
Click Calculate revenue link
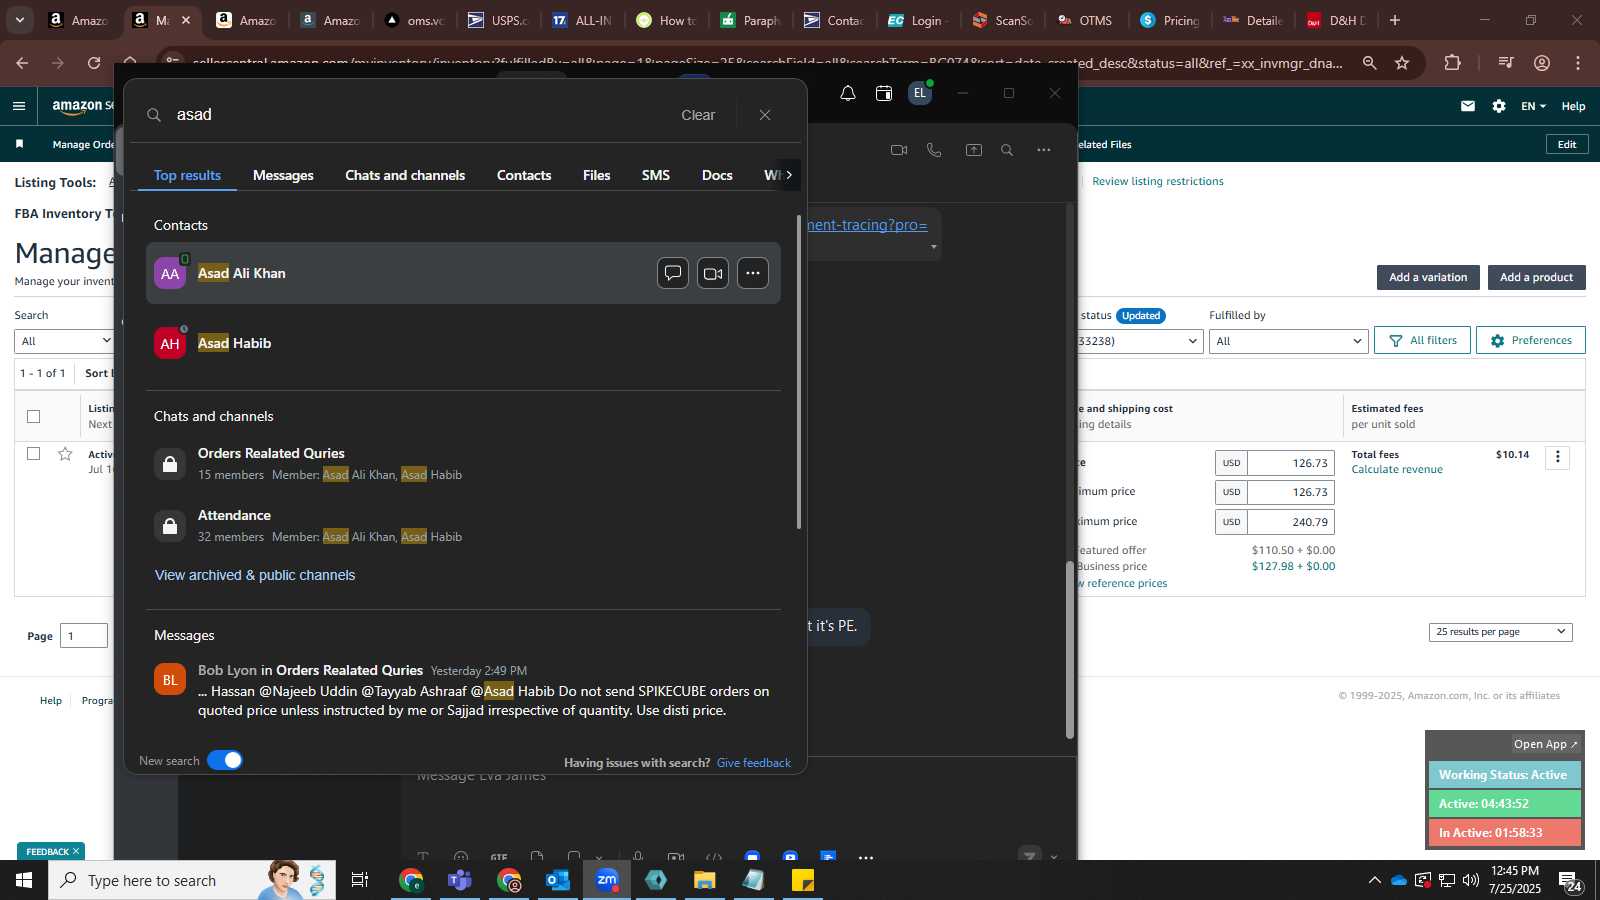[x=1397, y=469]
